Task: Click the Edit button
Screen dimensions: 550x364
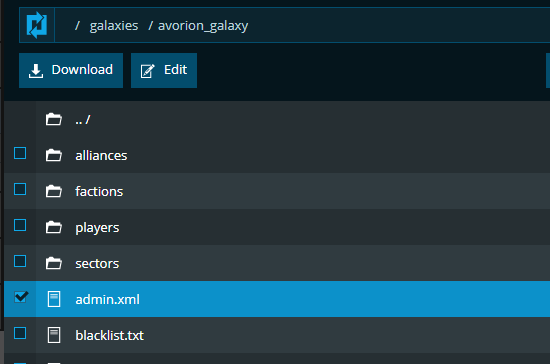Action: click(164, 70)
